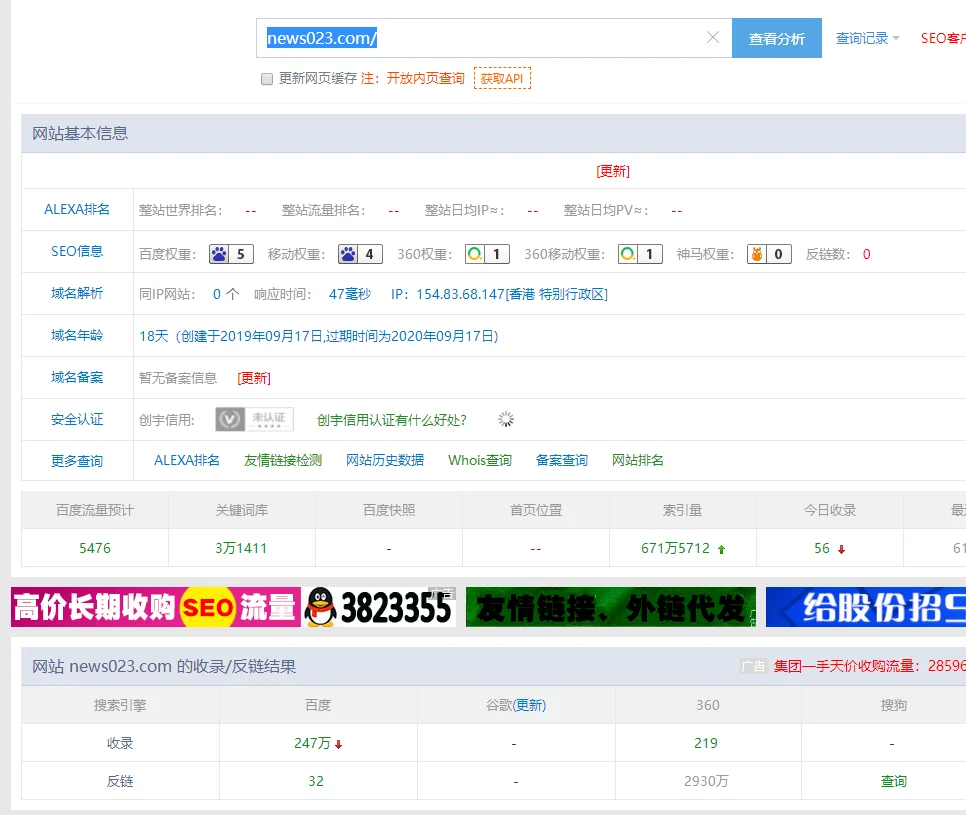
Task: Open the 域名年龄 row label
Action: 77,335
